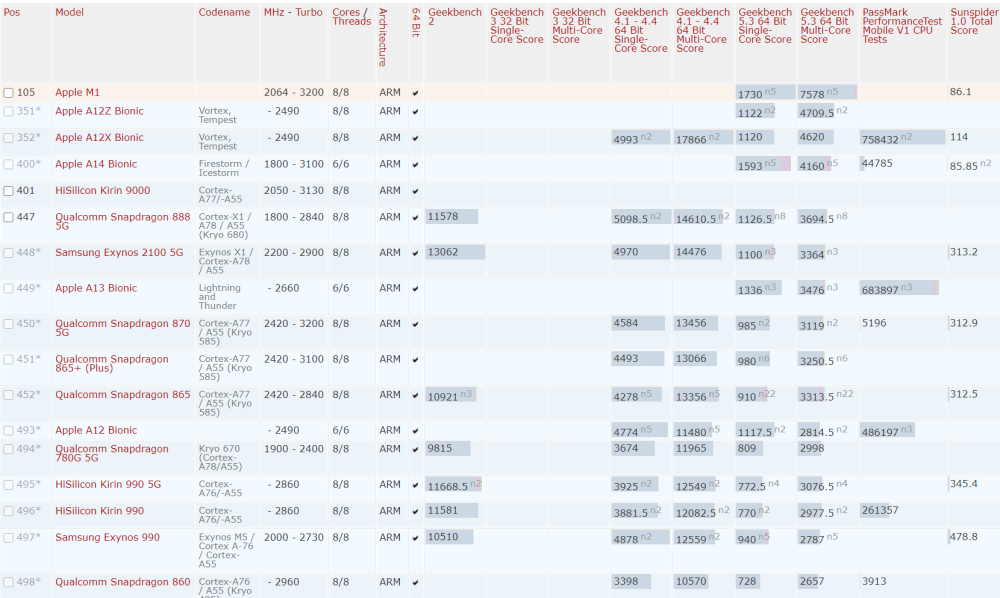
Task: Sort by Geekbench 4.1 - 4.4 Multi-Core header
Action: tap(703, 30)
